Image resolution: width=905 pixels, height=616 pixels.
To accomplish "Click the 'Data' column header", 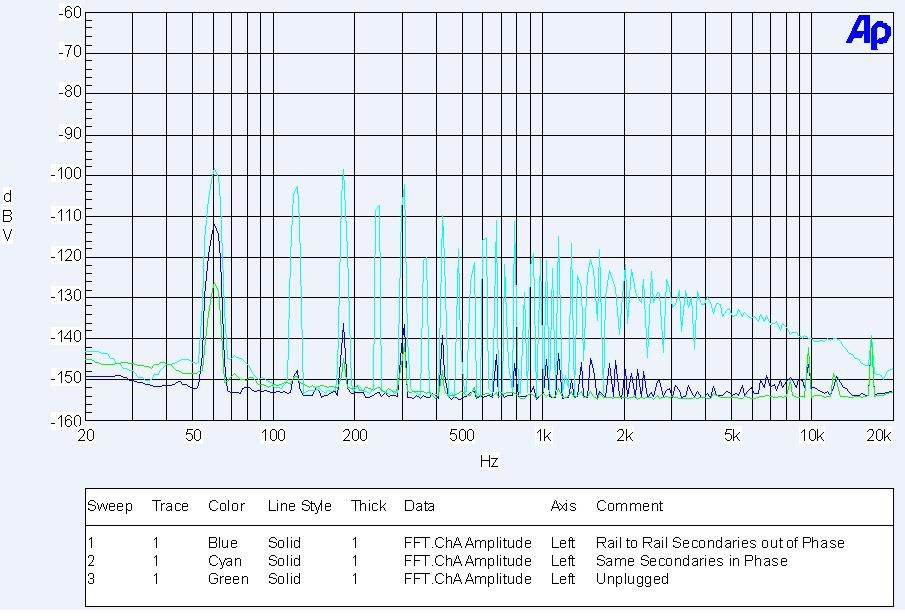I will tap(419, 506).
